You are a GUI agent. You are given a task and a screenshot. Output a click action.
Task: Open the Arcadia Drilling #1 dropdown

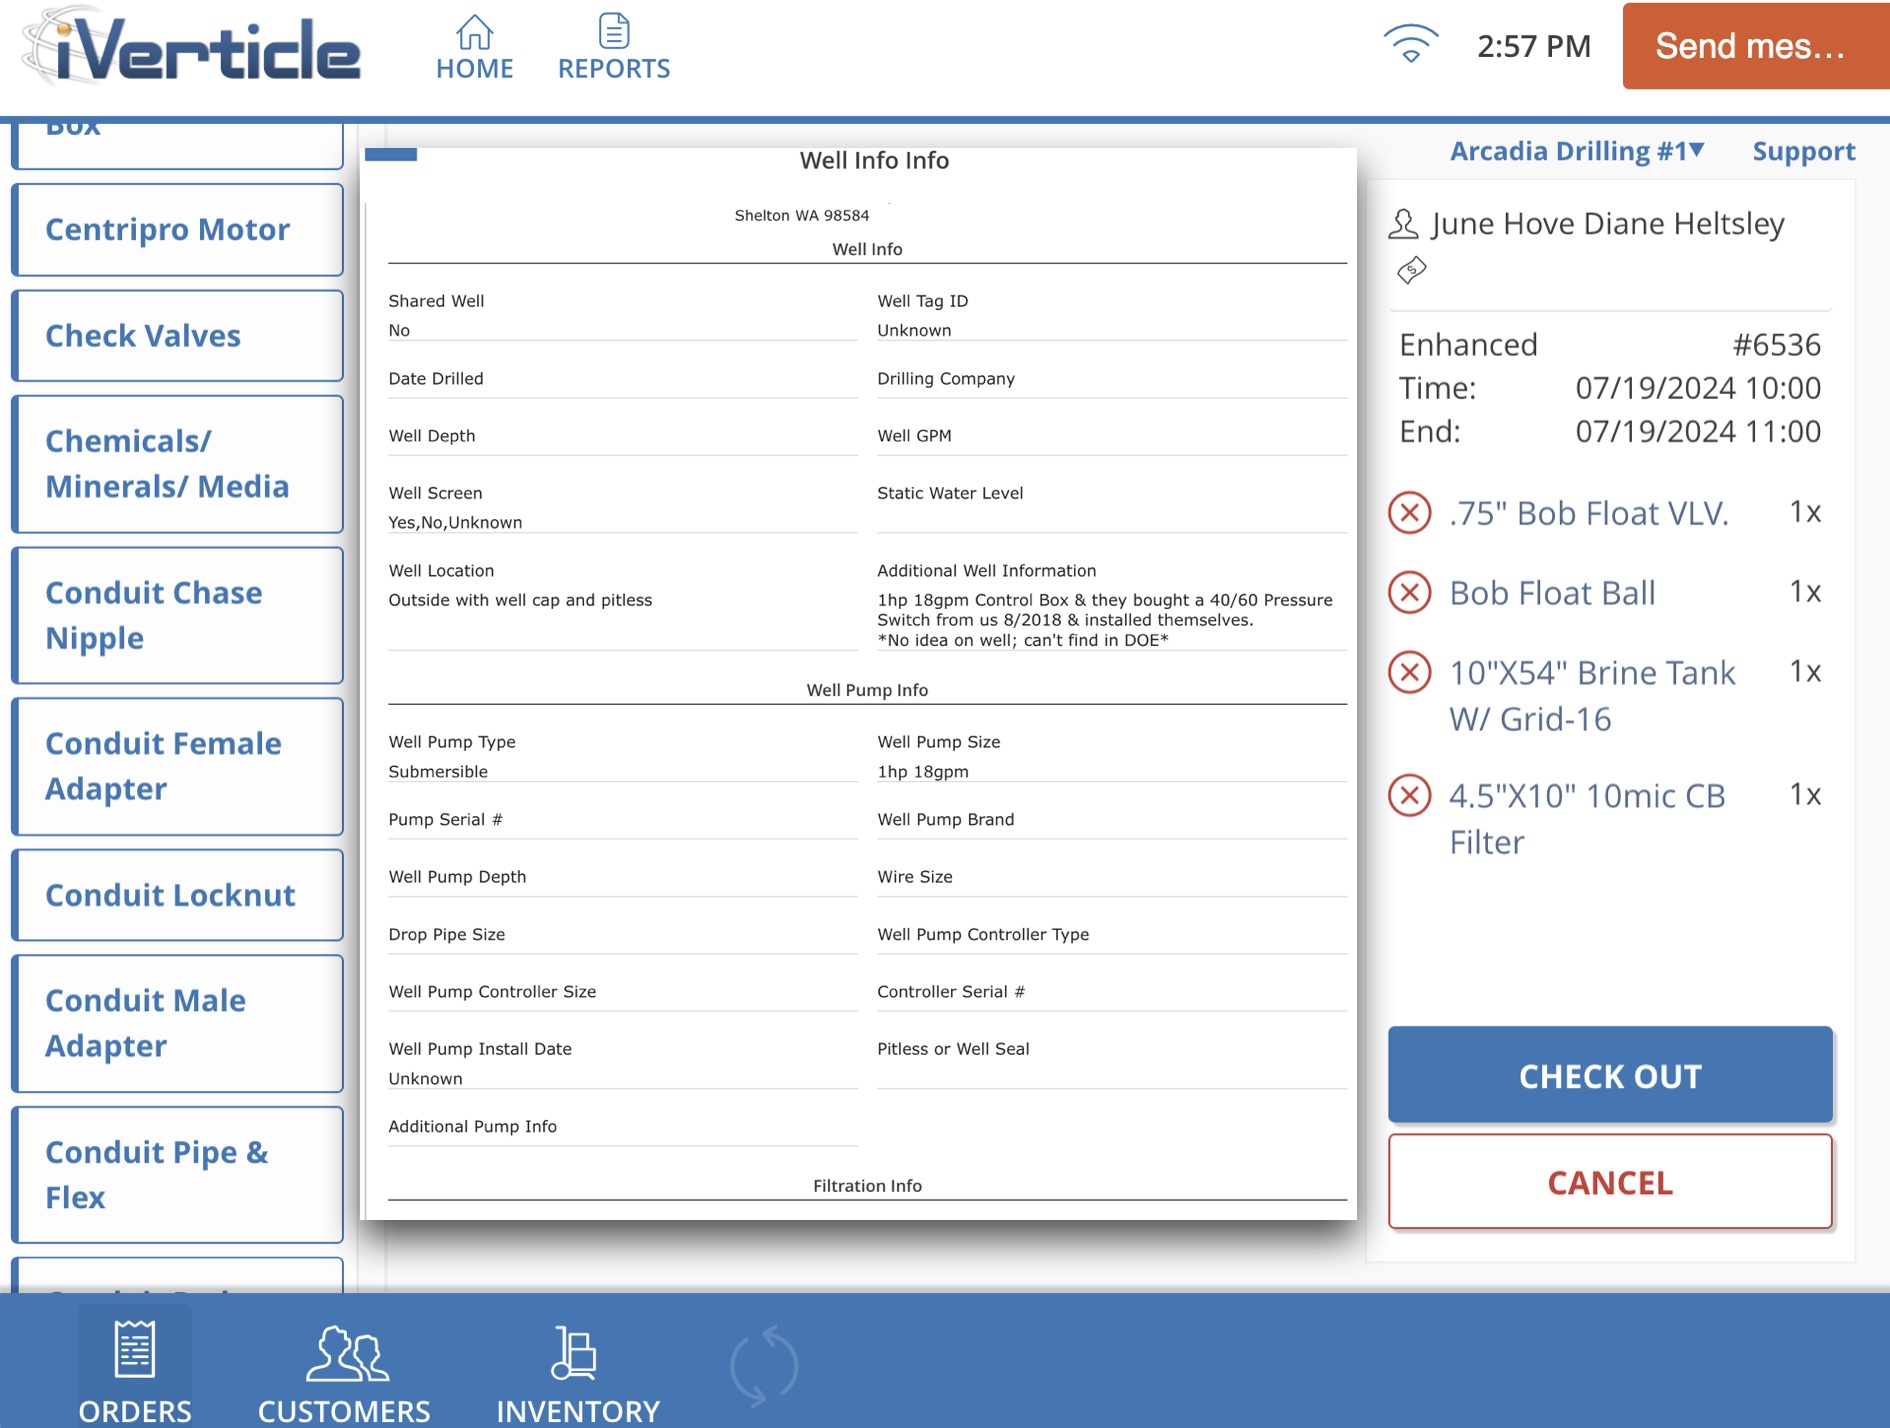(x=1576, y=151)
